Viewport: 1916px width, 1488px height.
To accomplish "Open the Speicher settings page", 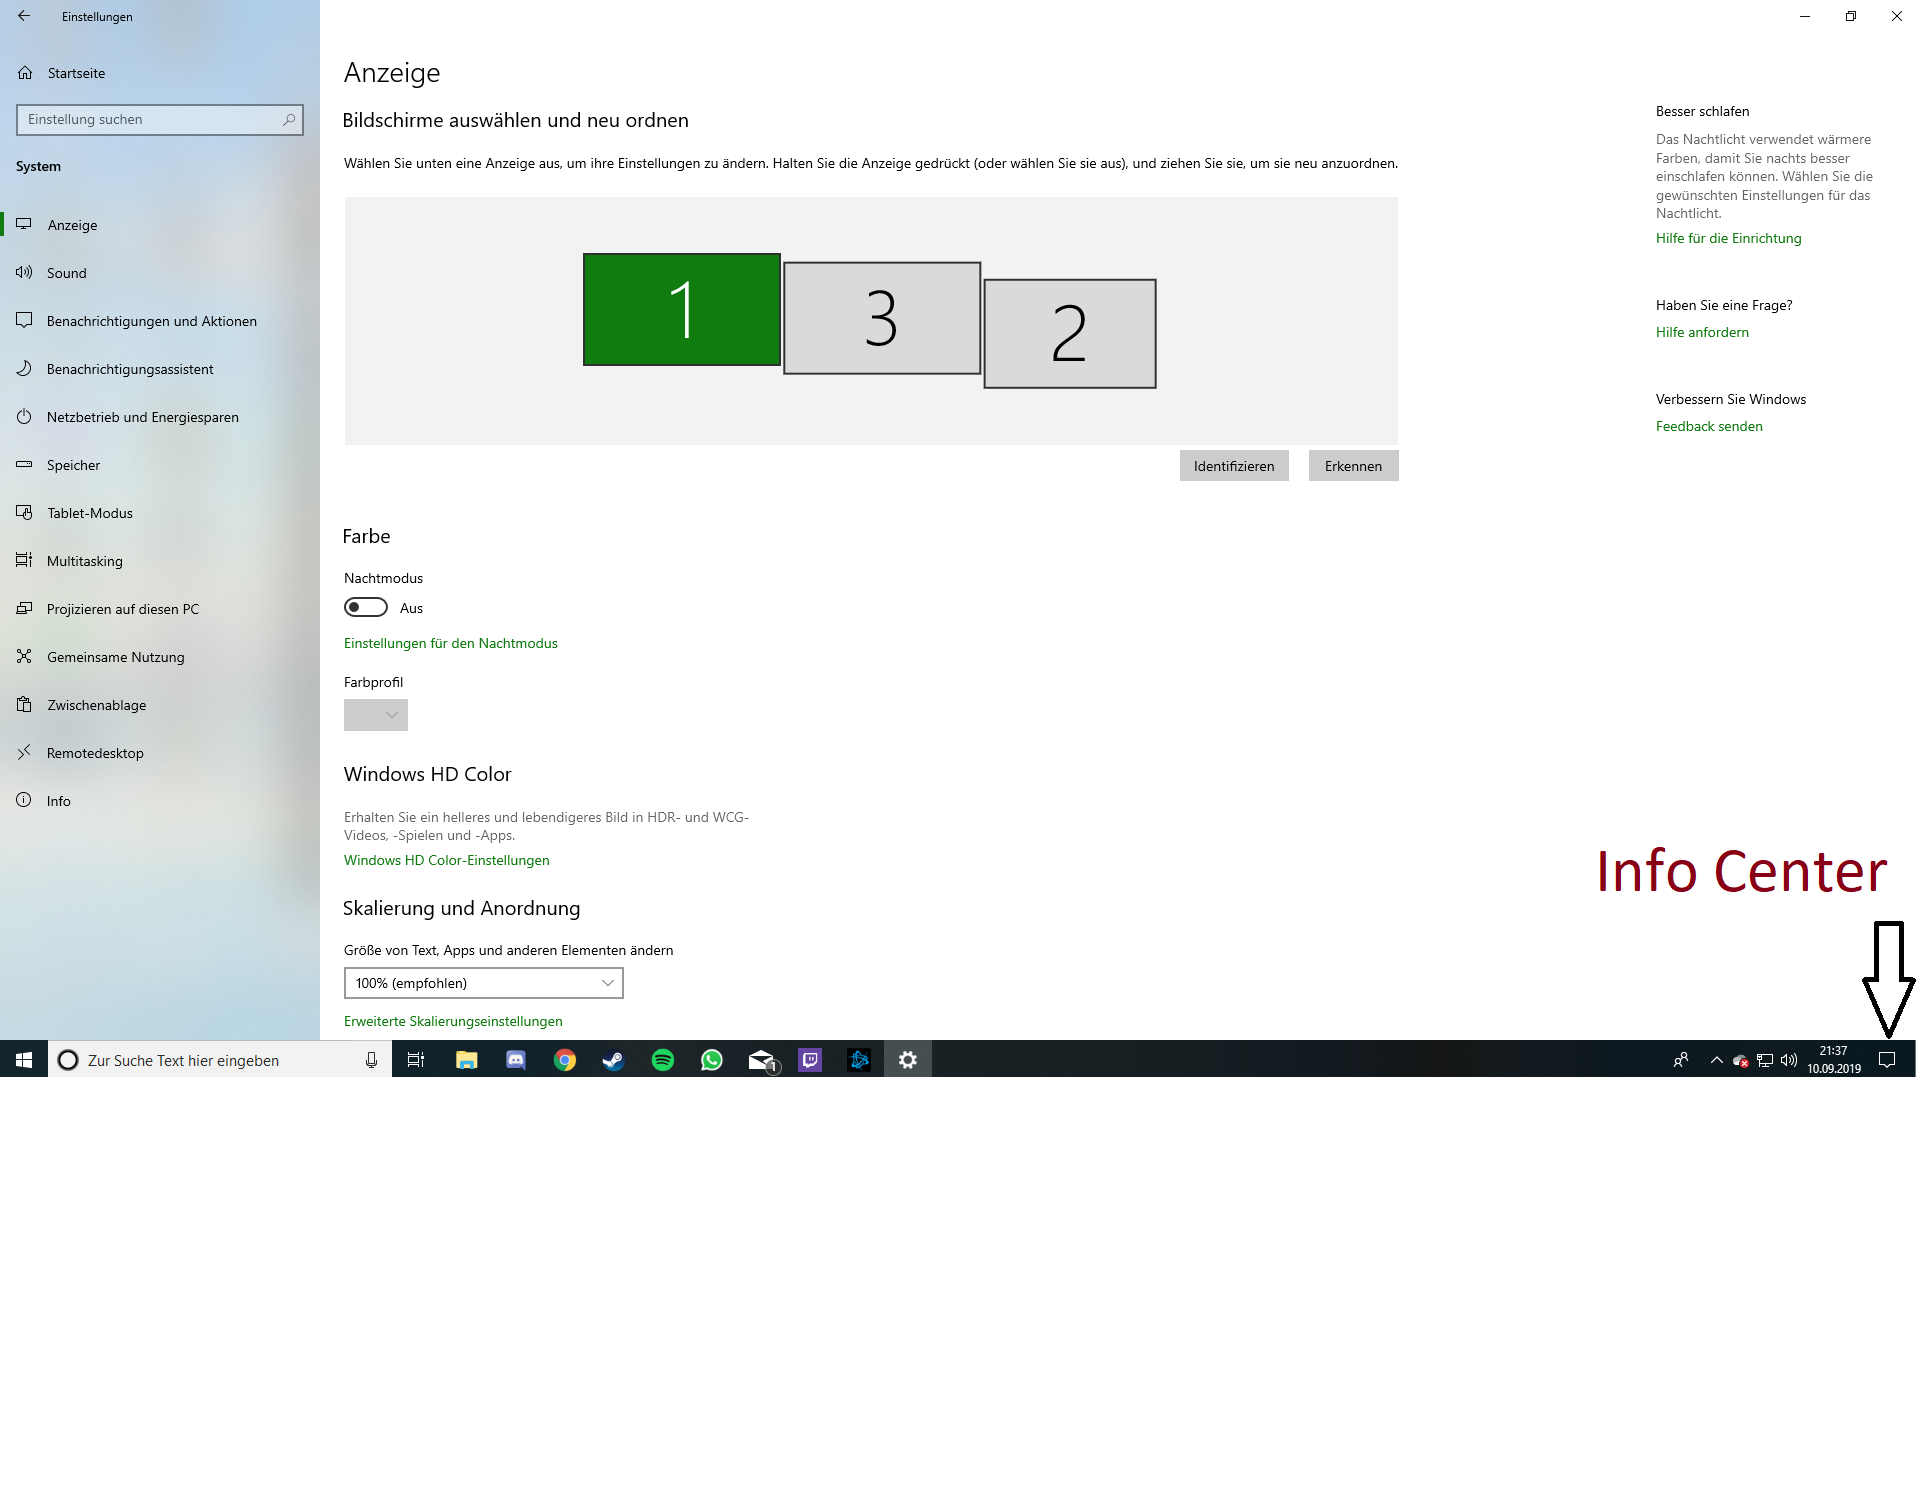I will coord(74,465).
